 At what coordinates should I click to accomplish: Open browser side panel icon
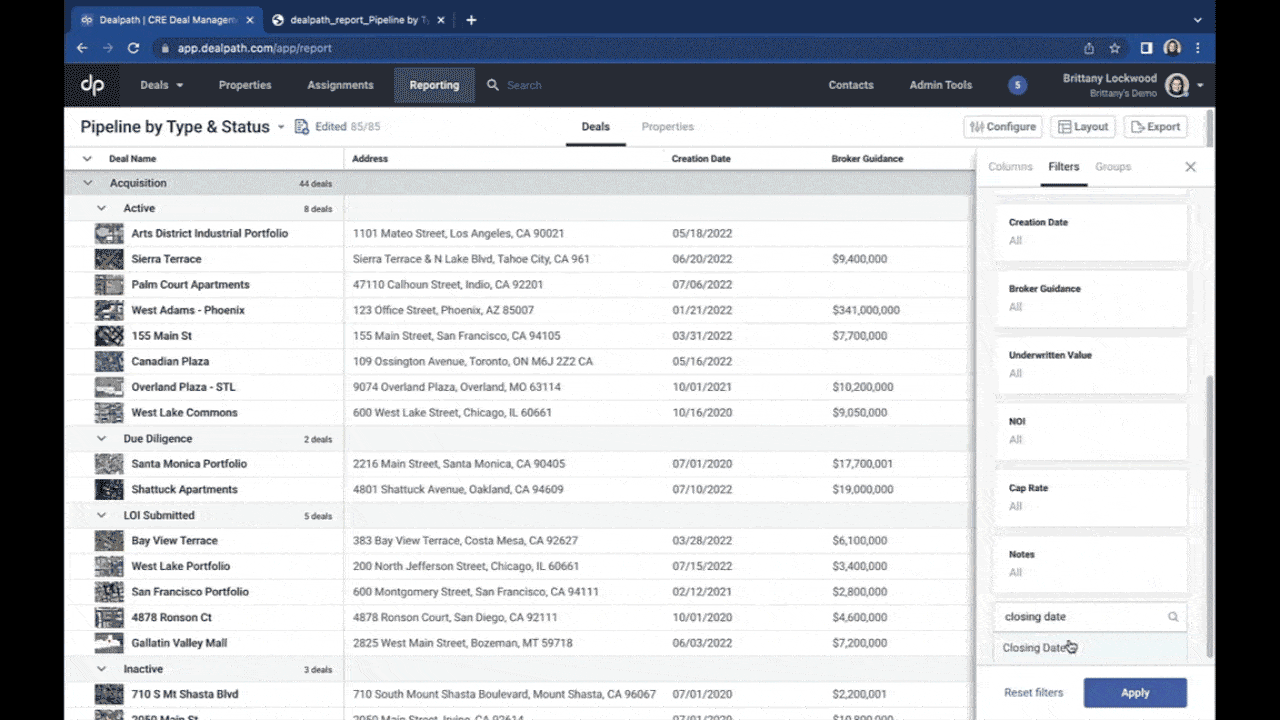tap(1147, 48)
